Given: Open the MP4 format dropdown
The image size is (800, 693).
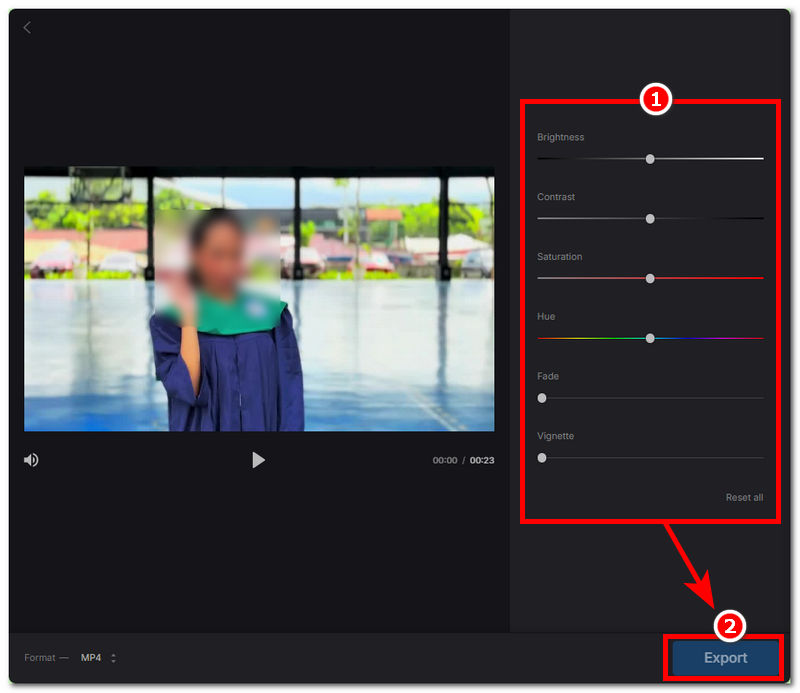Looking at the screenshot, I should pyautogui.click(x=92, y=658).
